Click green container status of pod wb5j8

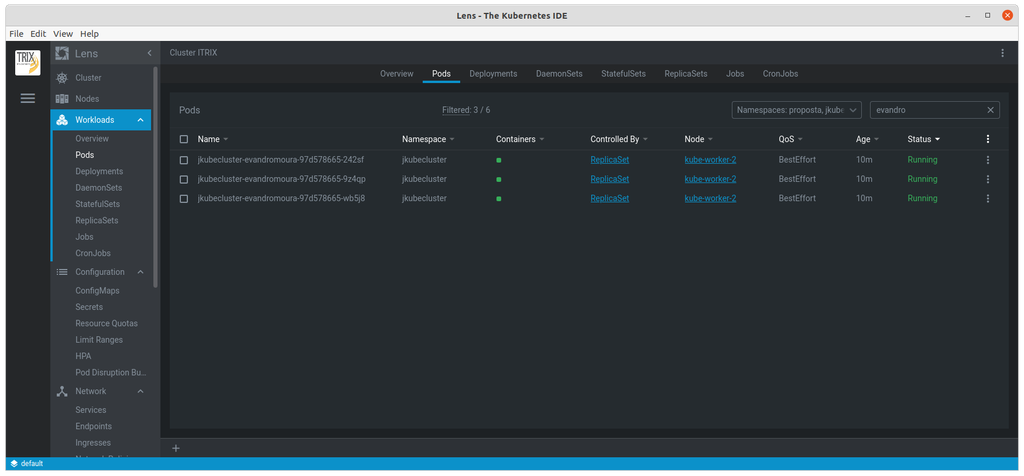(x=499, y=198)
